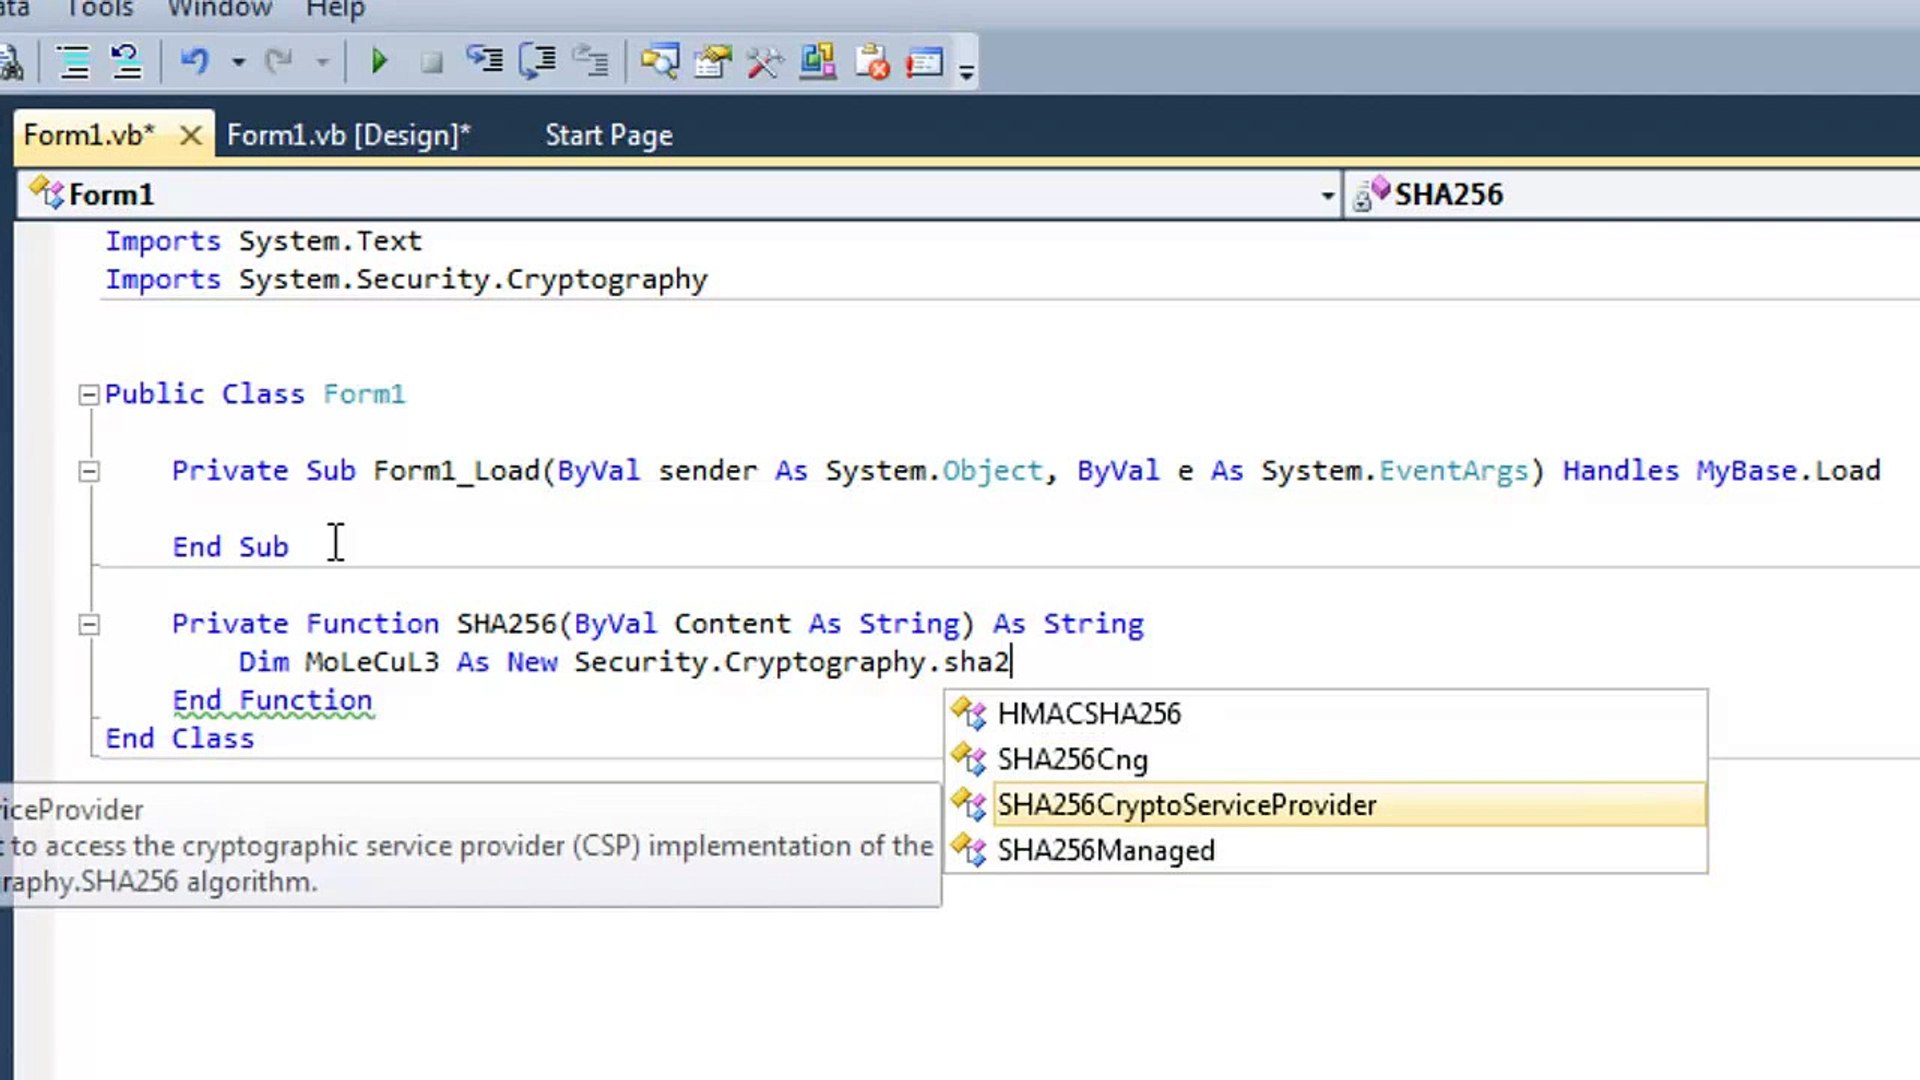The height and width of the screenshot is (1080, 1920).
Task: Open the Help menu
Action: 335,9
